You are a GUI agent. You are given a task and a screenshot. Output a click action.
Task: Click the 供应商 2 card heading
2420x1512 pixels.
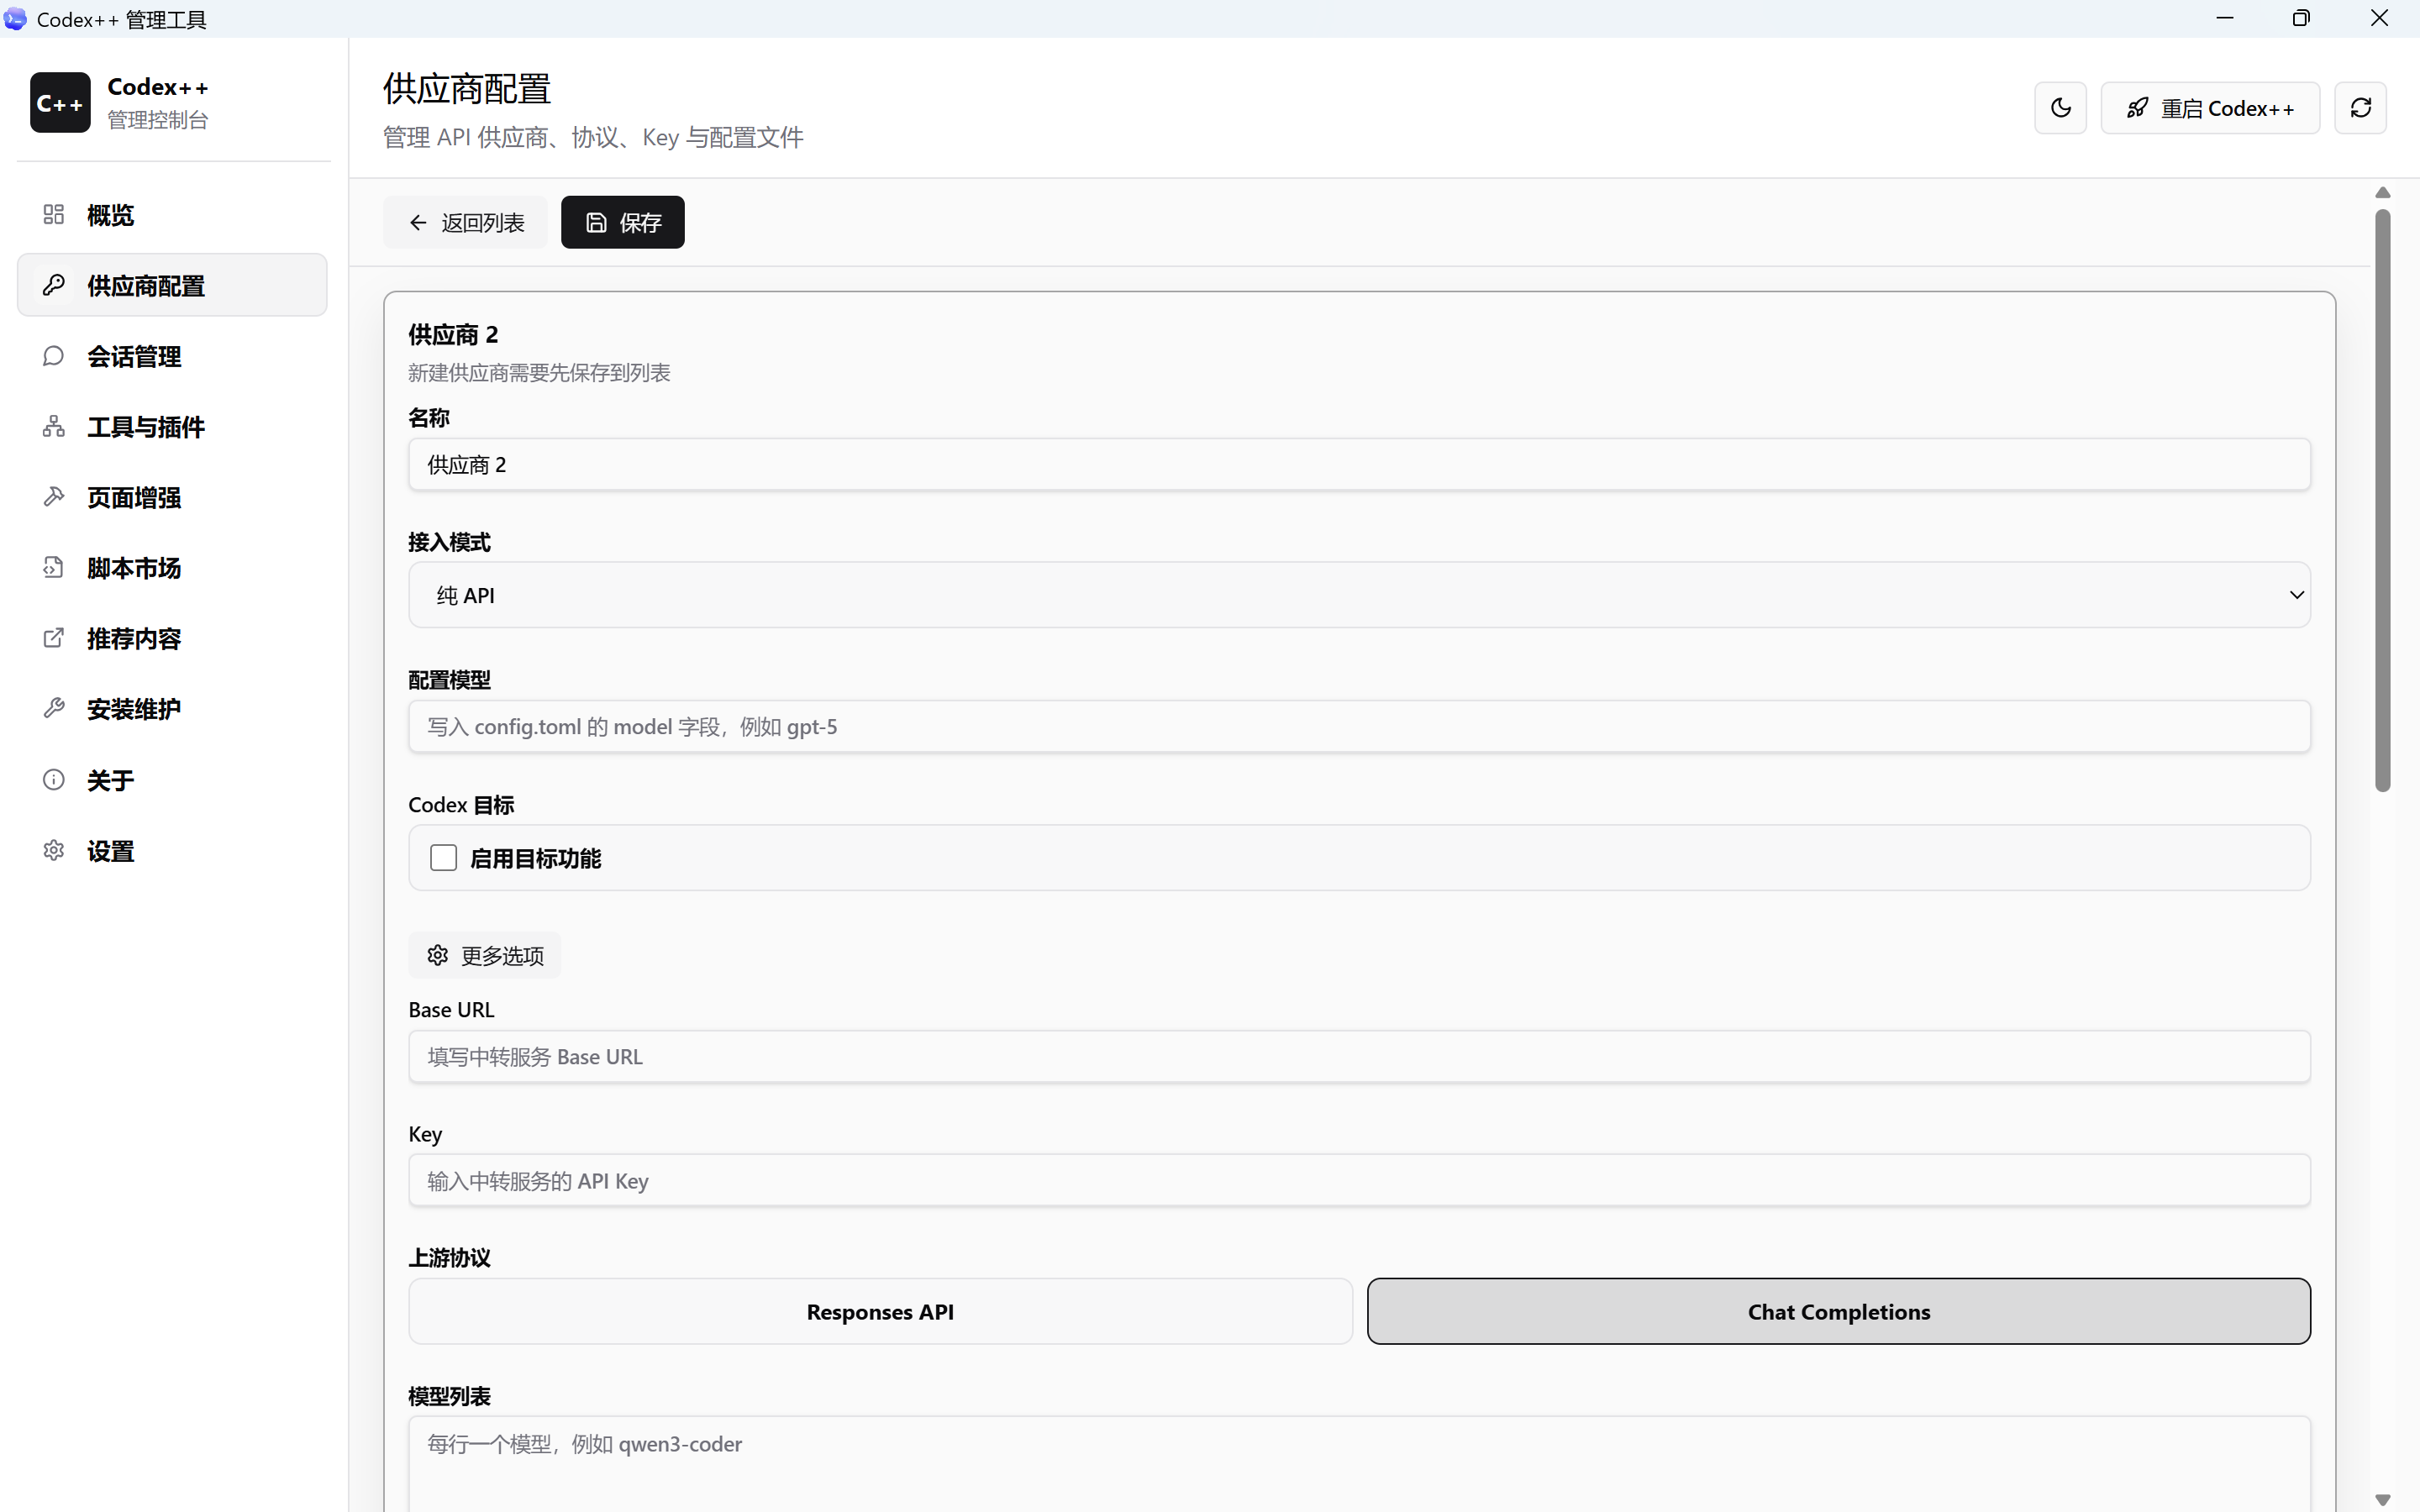click(453, 334)
